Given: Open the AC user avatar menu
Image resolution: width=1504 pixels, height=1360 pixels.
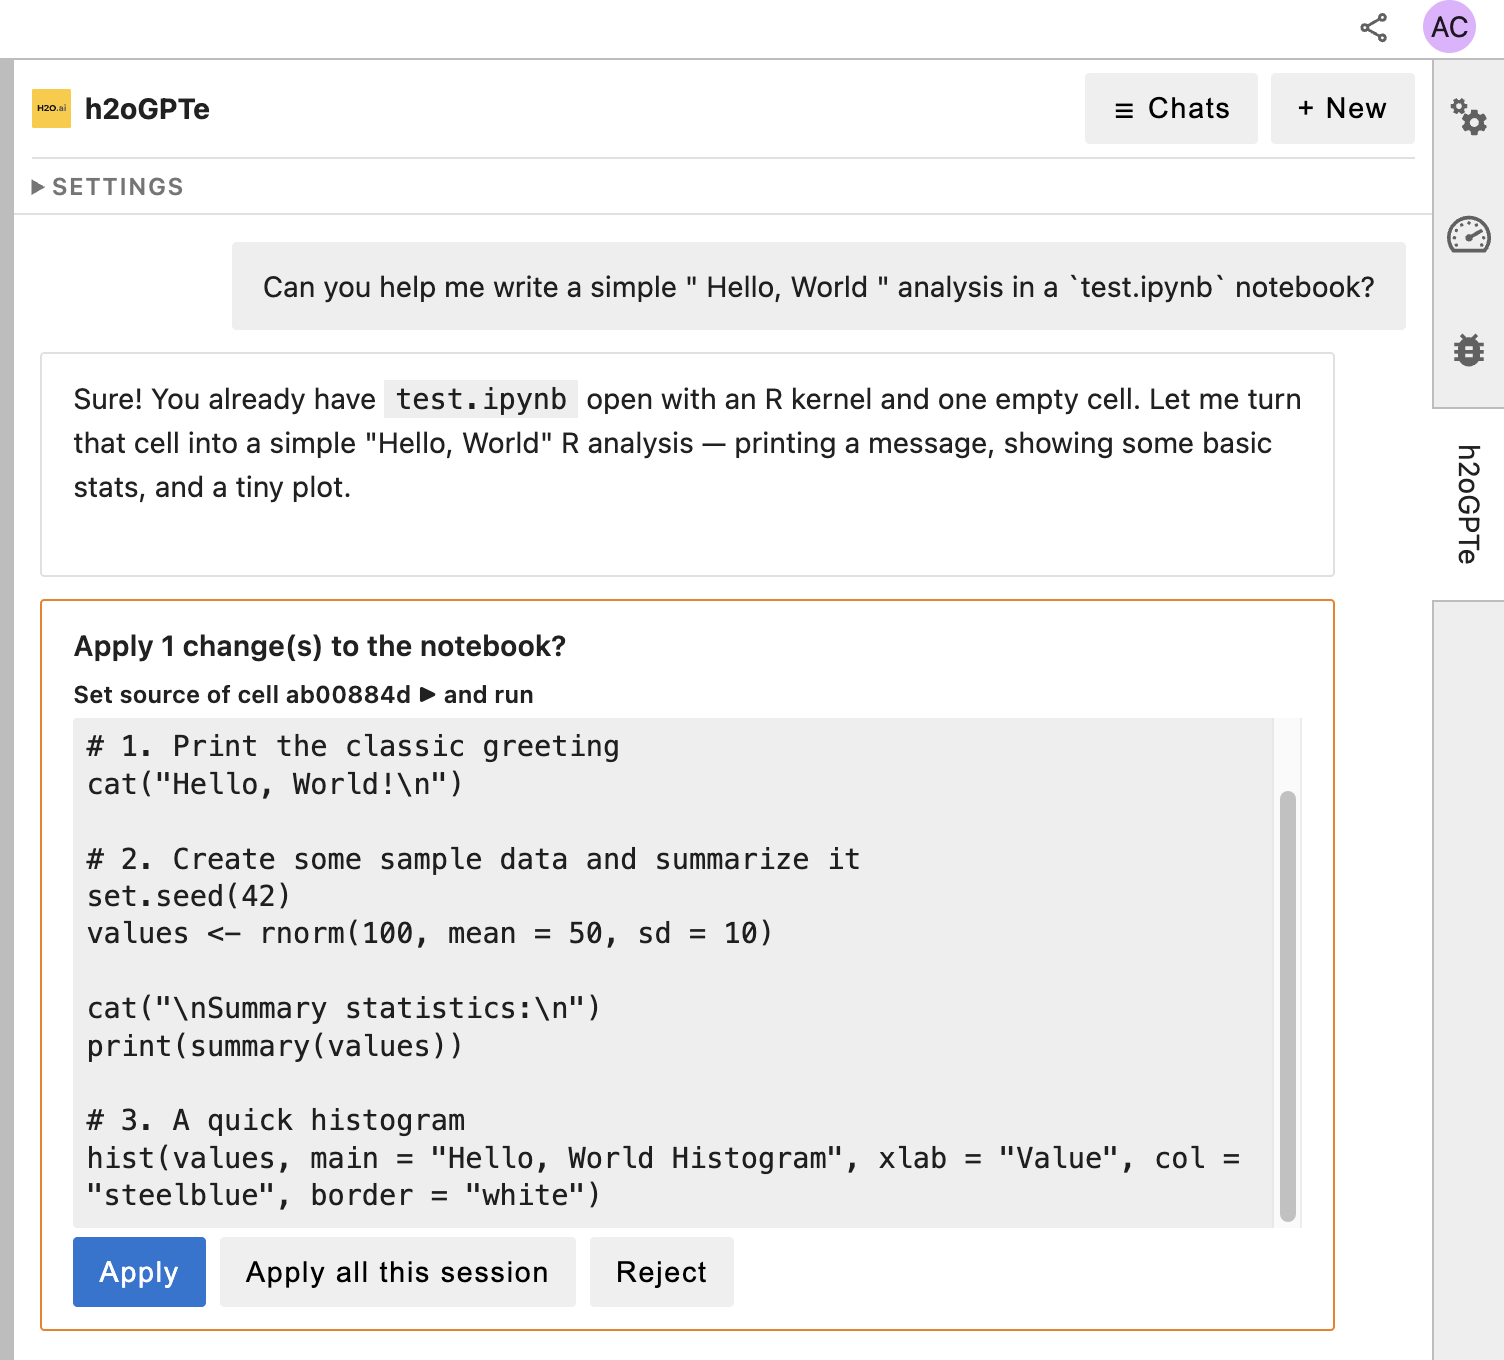Looking at the screenshot, I should click(1449, 27).
